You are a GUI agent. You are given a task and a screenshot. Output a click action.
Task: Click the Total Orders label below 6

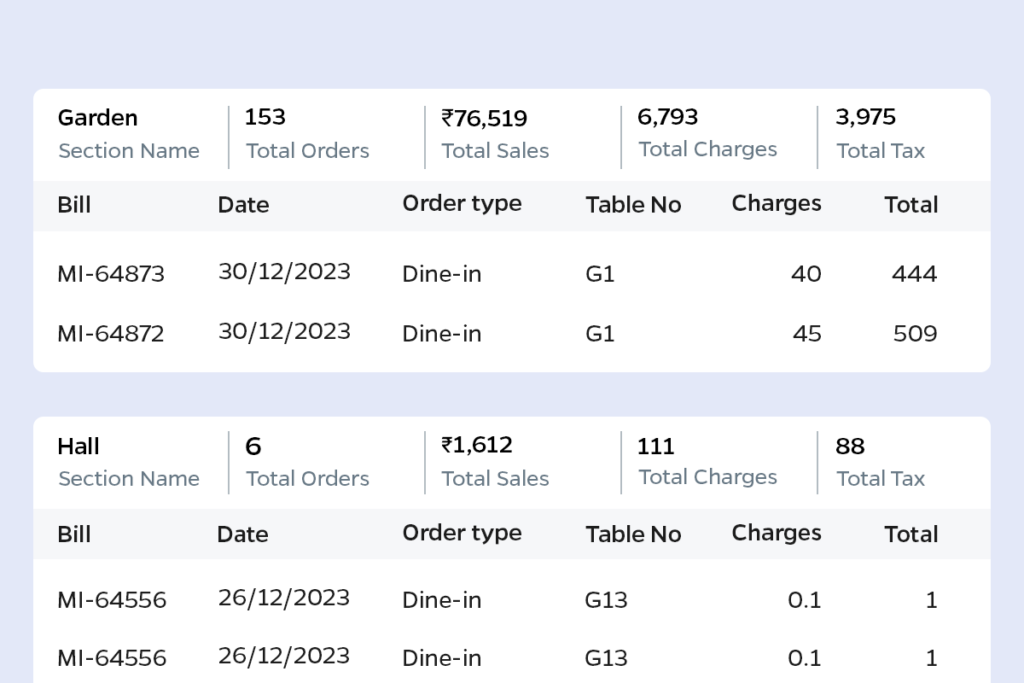pos(308,479)
